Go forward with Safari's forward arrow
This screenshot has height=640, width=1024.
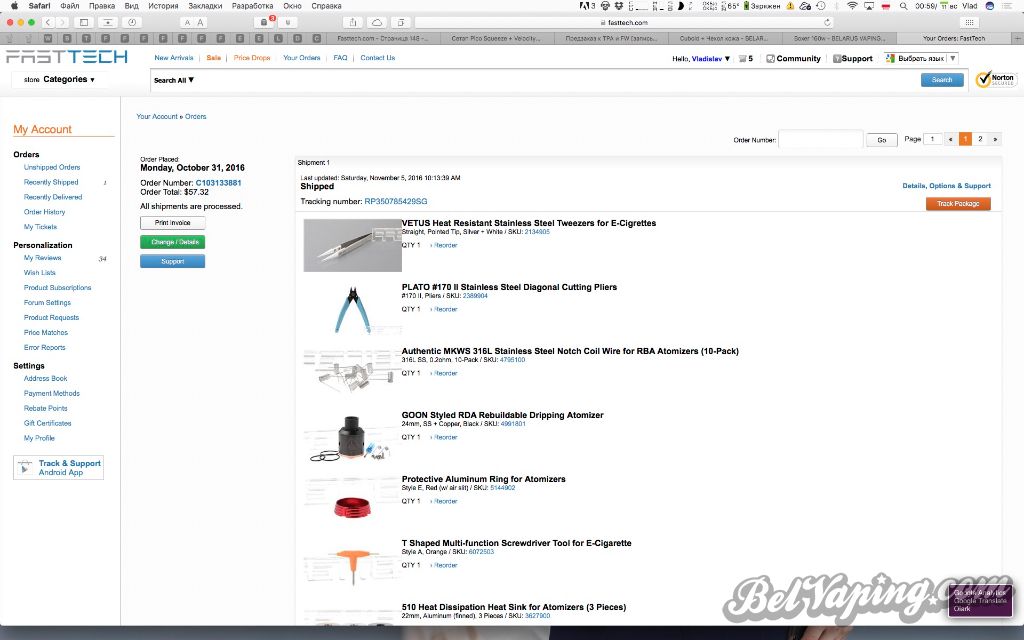[x=63, y=22]
